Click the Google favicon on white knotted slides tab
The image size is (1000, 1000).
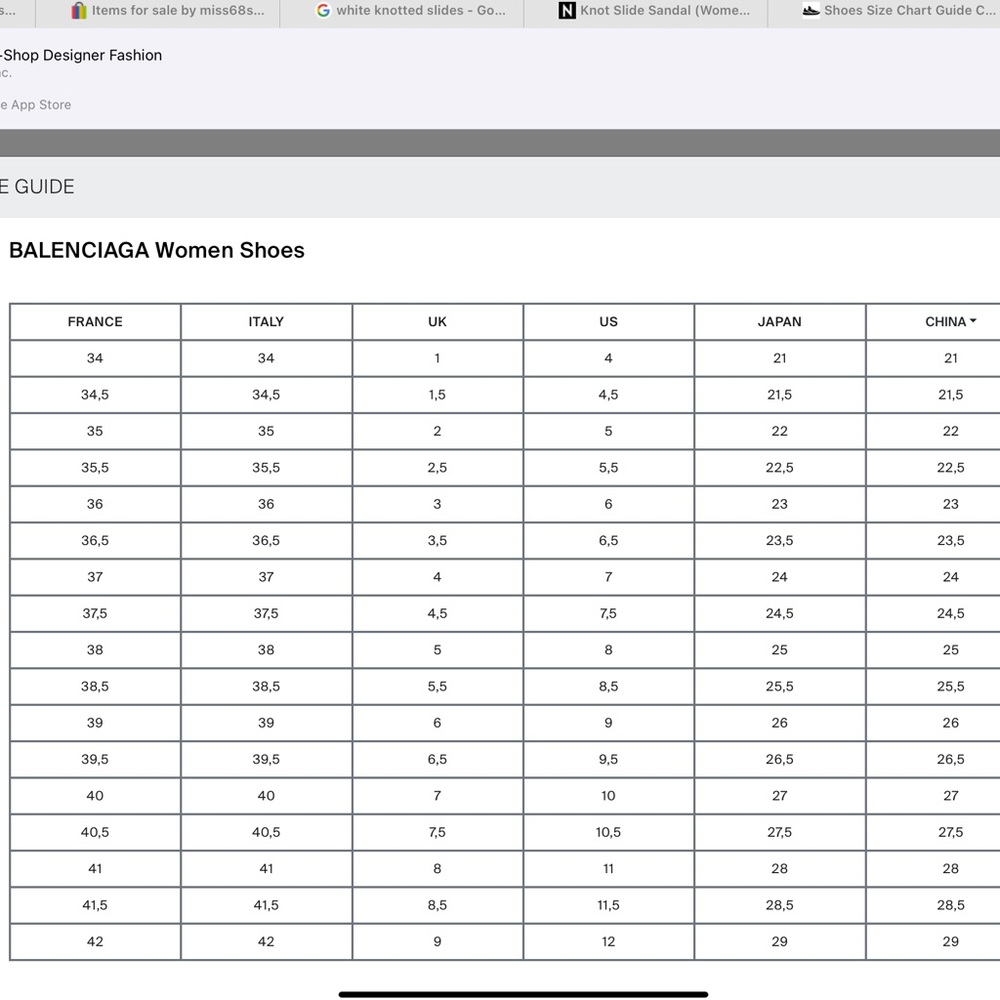click(323, 11)
